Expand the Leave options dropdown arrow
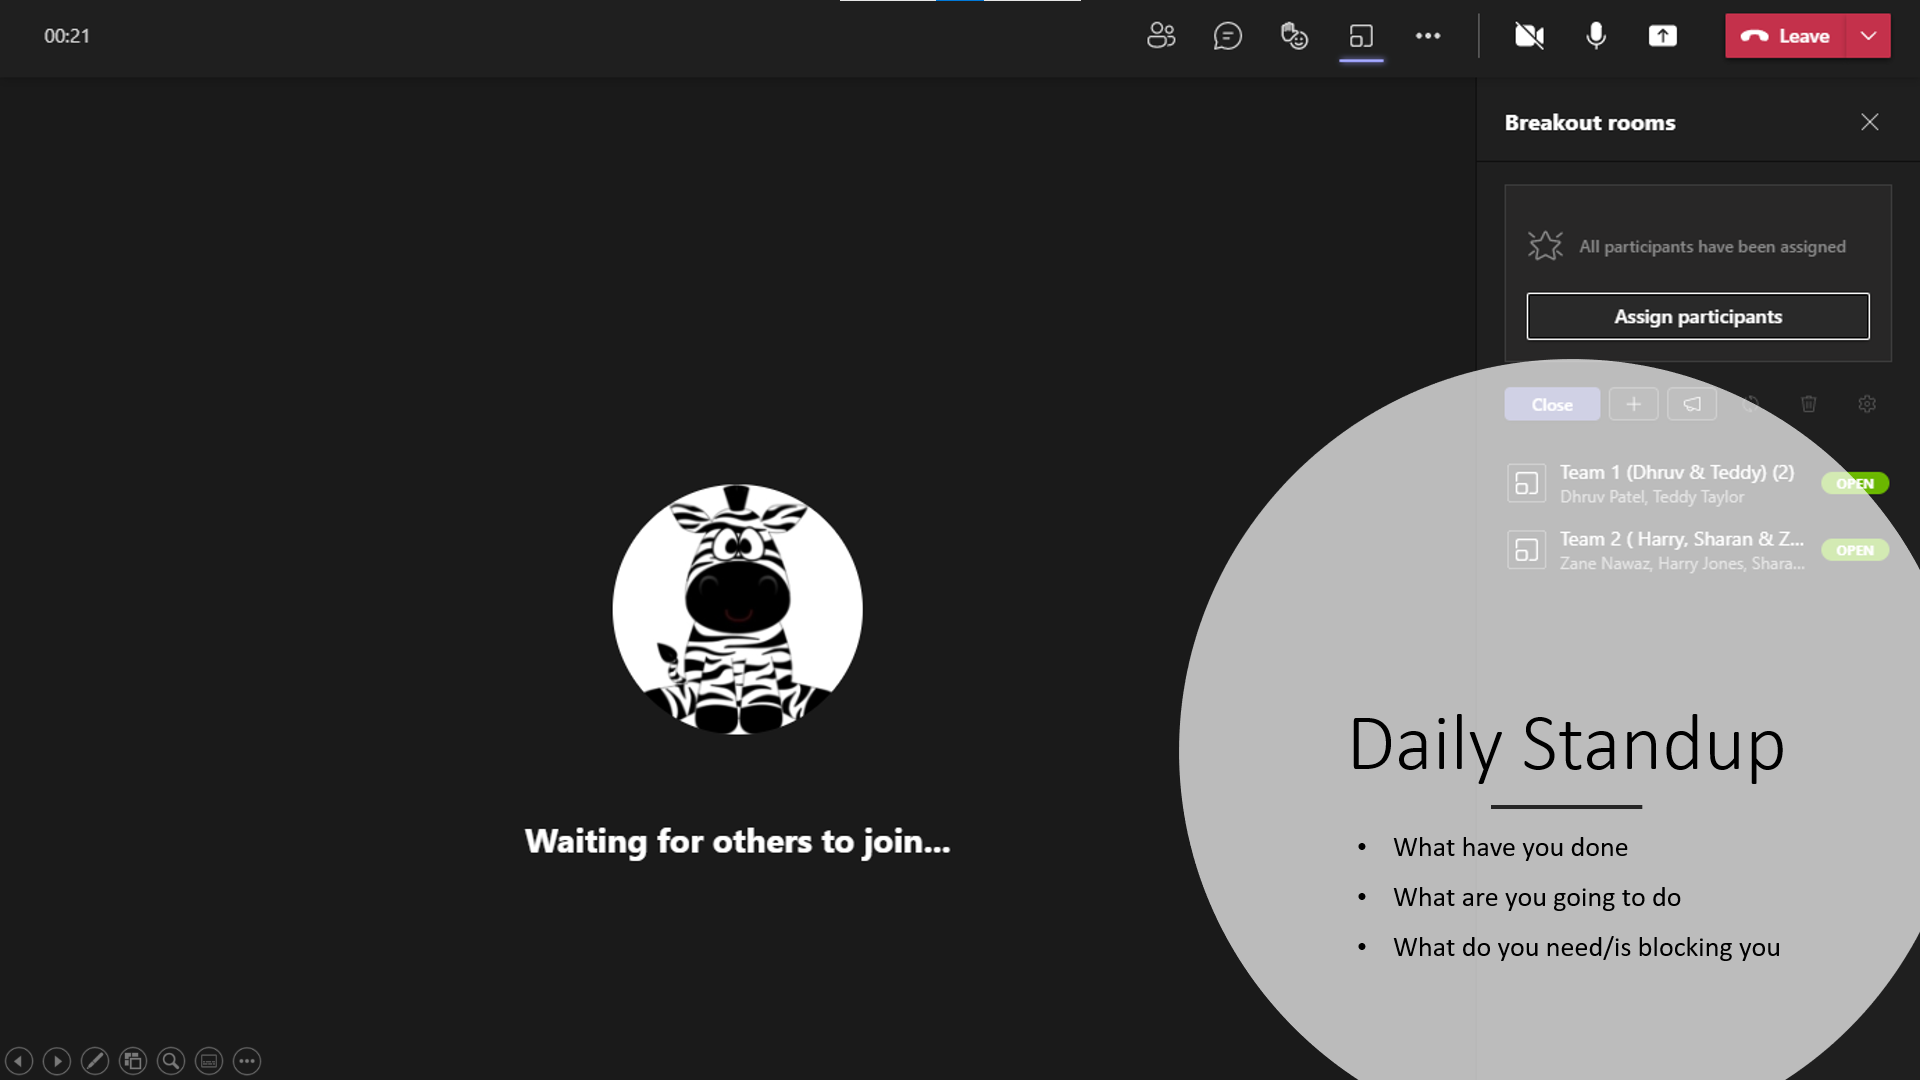The height and width of the screenshot is (1080, 1920). tap(1868, 36)
